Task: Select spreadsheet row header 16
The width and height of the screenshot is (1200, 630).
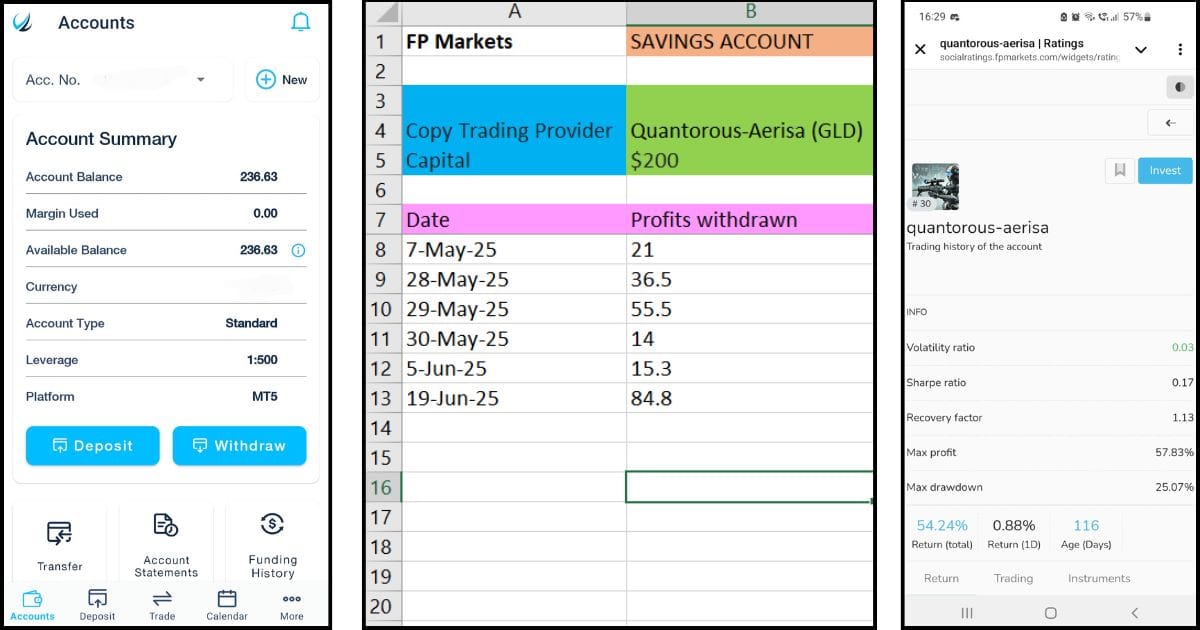Action: 381,487
